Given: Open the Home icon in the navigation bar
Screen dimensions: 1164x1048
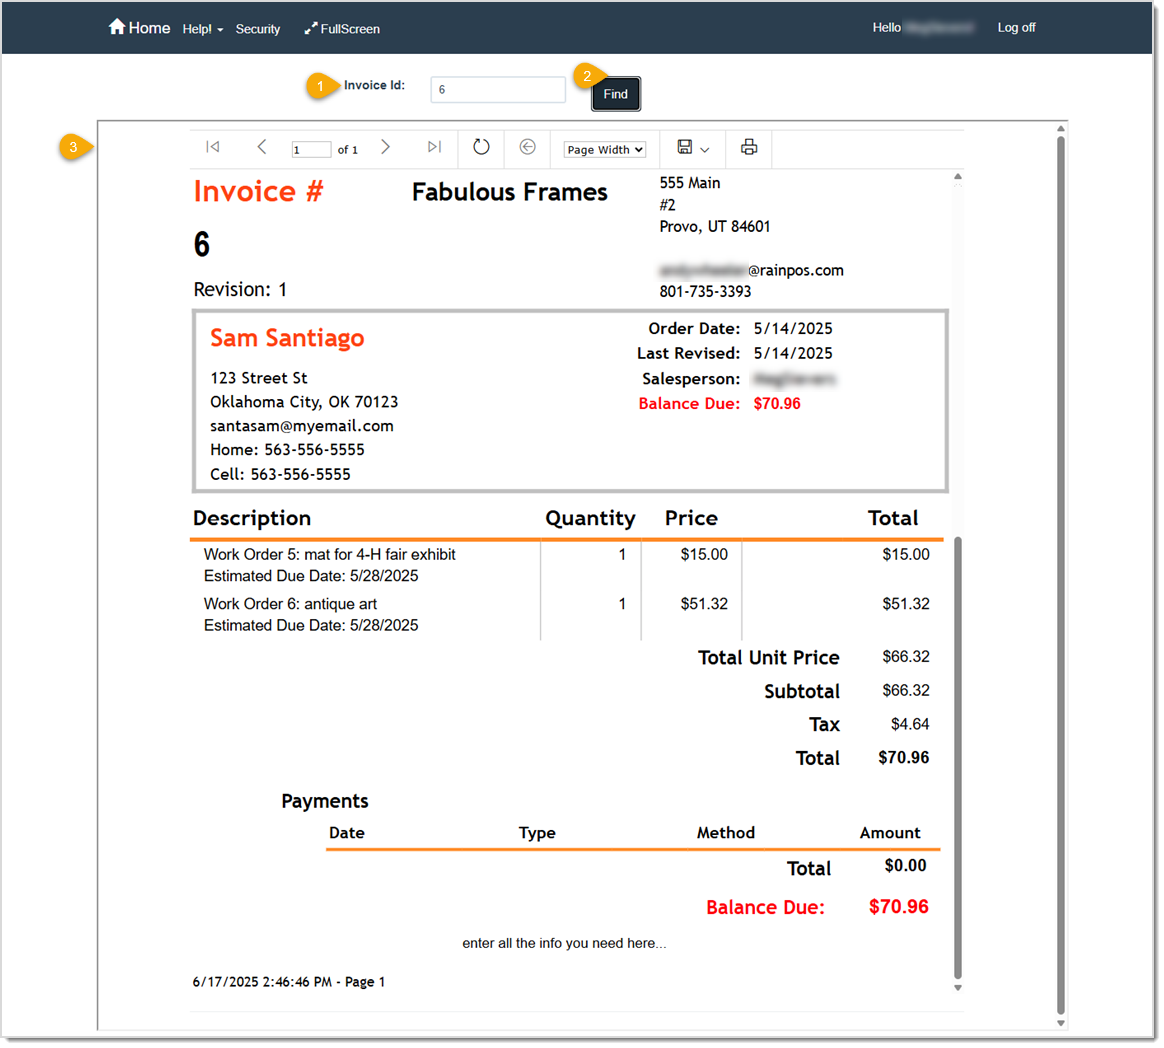Looking at the screenshot, I should tap(117, 27).
